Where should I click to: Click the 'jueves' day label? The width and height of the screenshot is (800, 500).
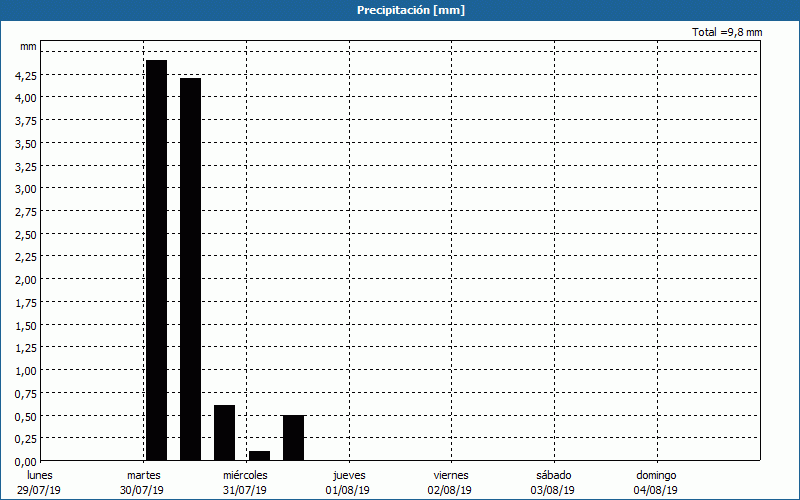point(349,475)
